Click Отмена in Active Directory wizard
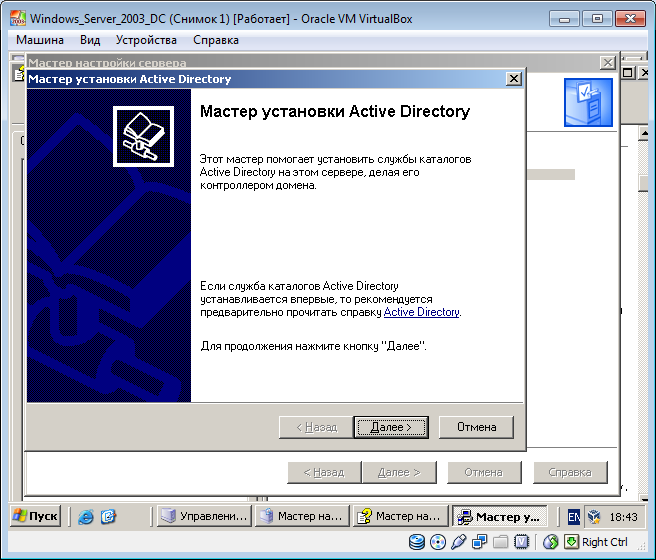The height and width of the screenshot is (560, 656). tap(476, 427)
